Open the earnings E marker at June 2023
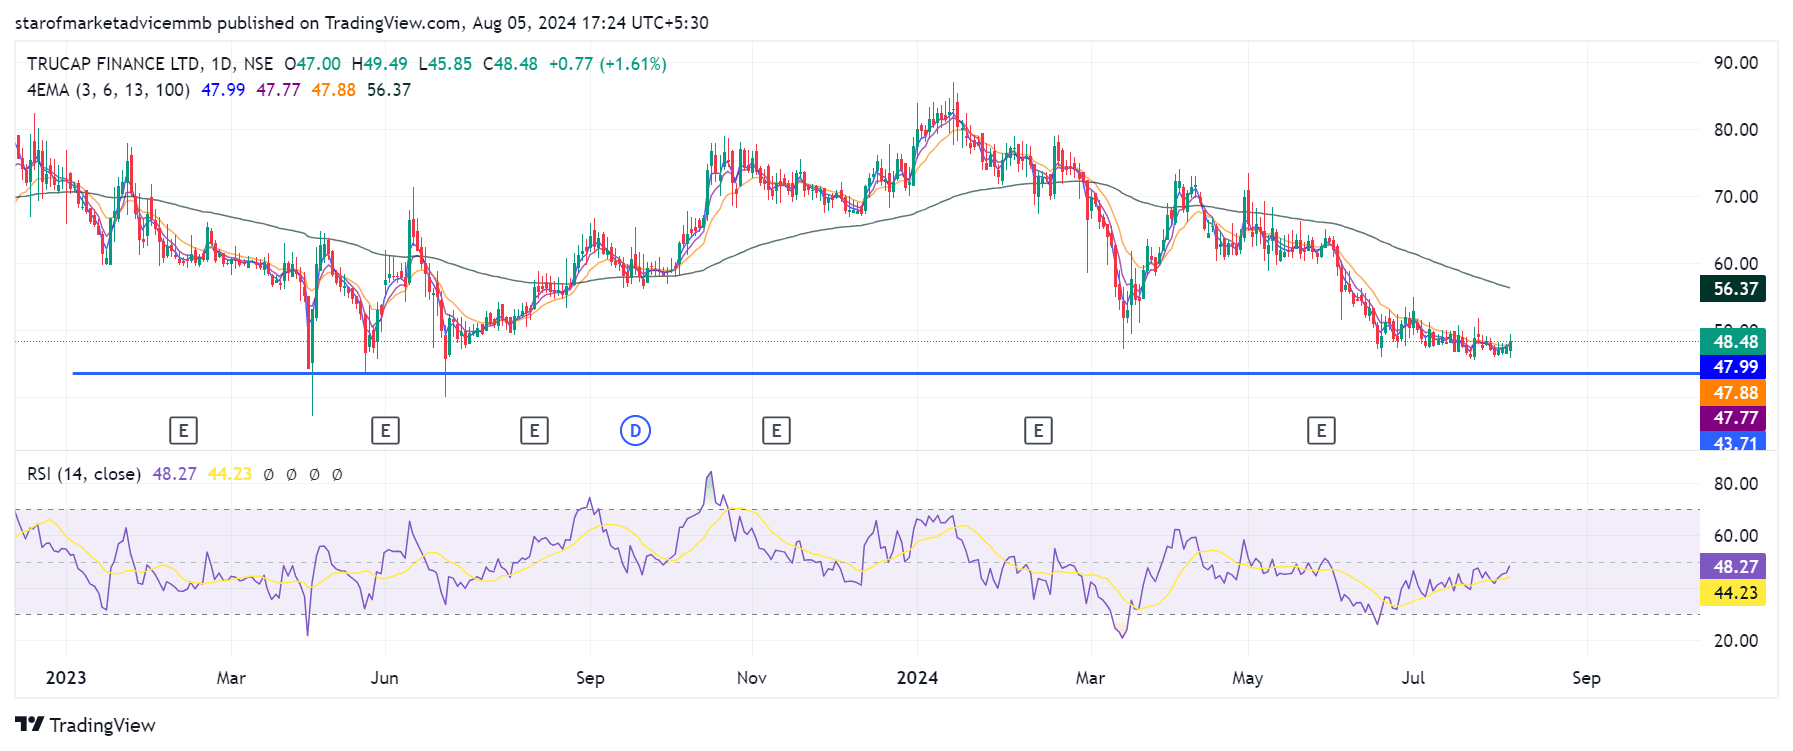The image size is (1793, 751). 385,431
